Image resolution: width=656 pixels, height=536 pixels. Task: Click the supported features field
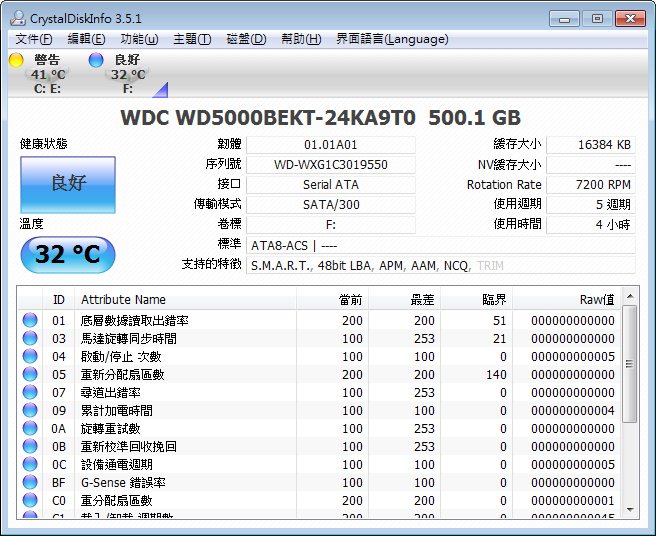(441, 266)
